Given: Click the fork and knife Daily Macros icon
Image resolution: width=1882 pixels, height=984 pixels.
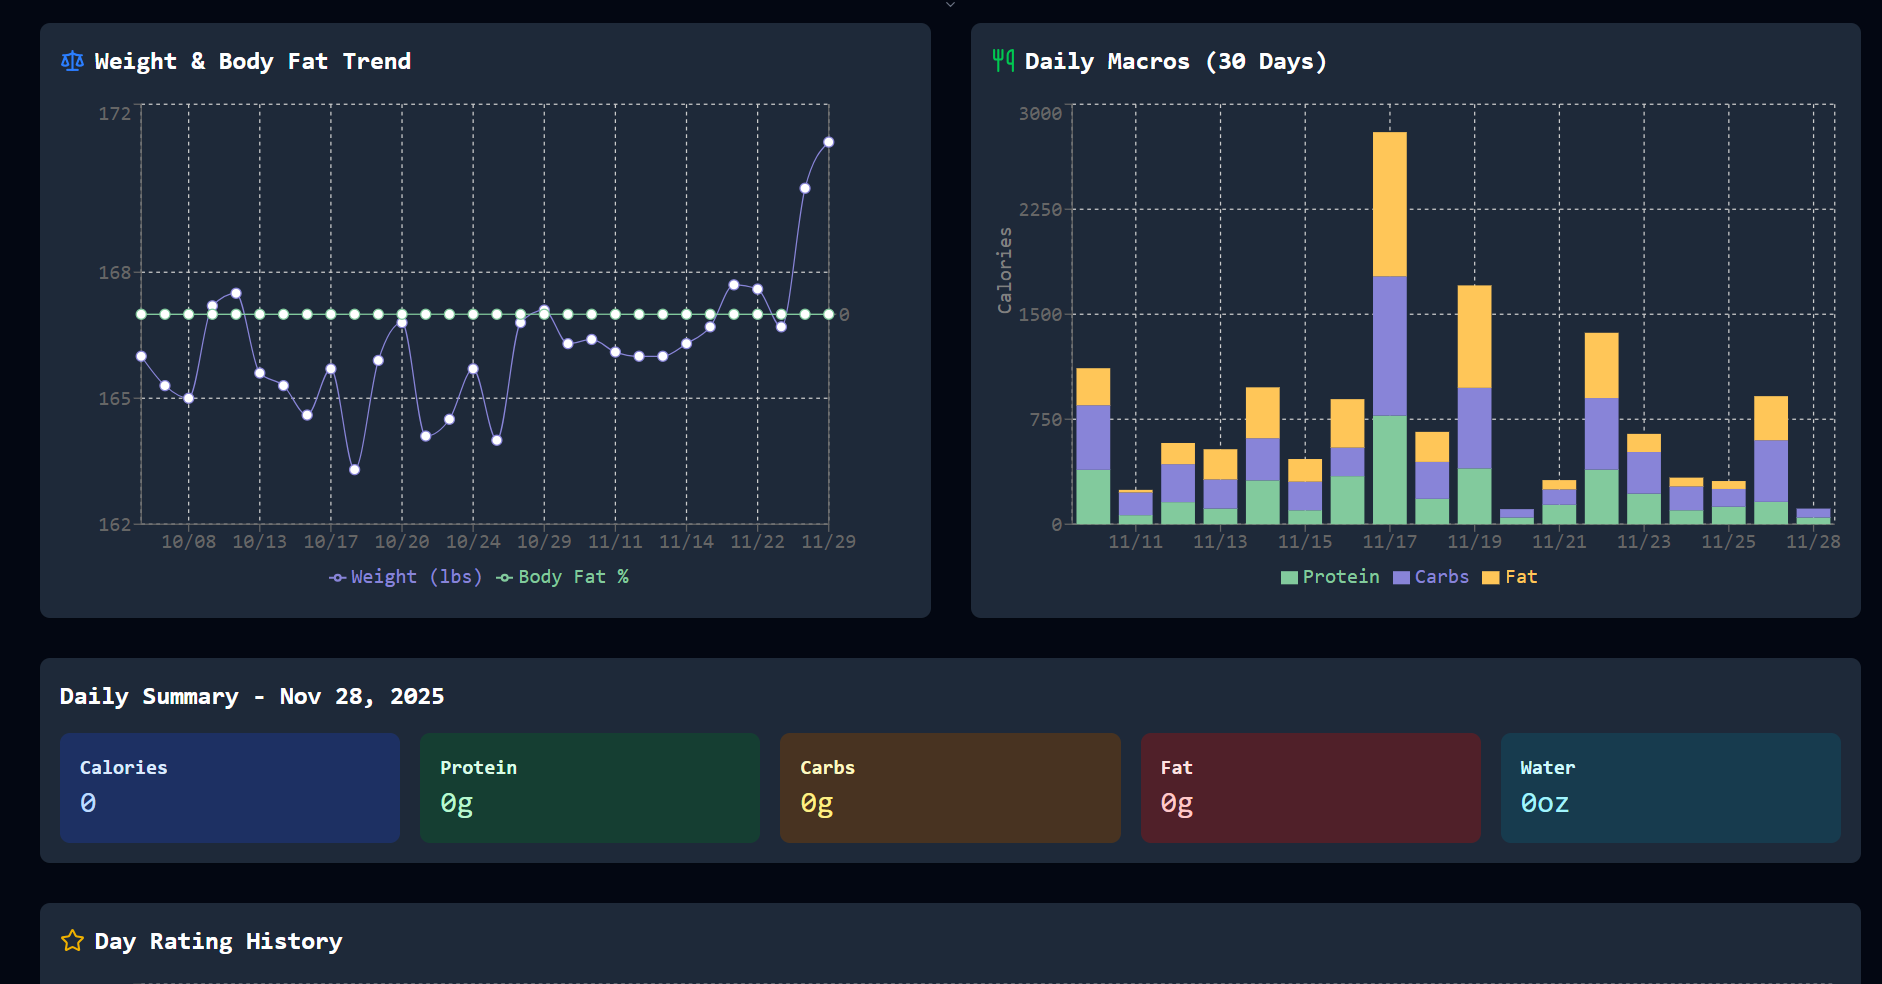Looking at the screenshot, I should click(x=1003, y=61).
